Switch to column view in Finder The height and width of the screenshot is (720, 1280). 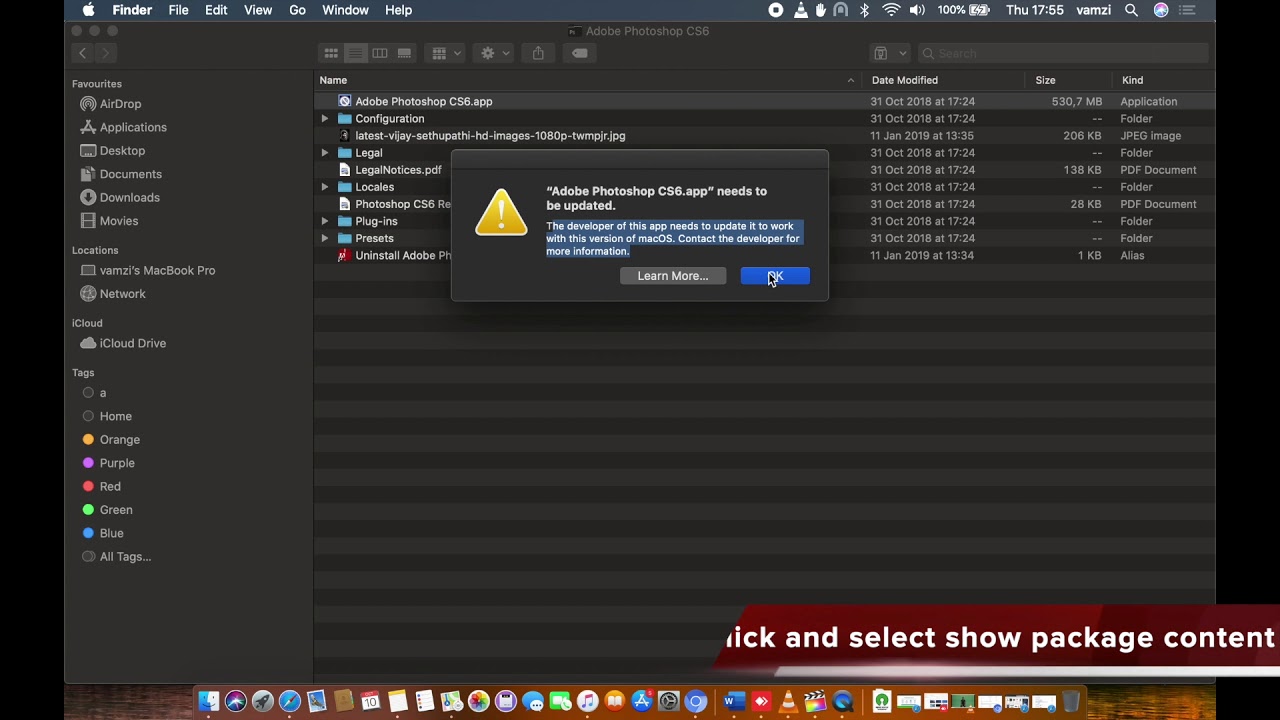tap(380, 53)
